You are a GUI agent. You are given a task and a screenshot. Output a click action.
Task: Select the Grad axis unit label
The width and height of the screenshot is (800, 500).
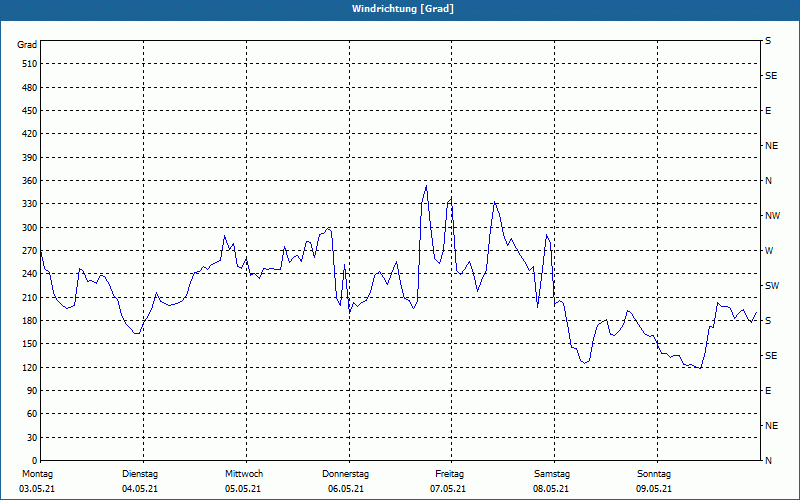27,45
